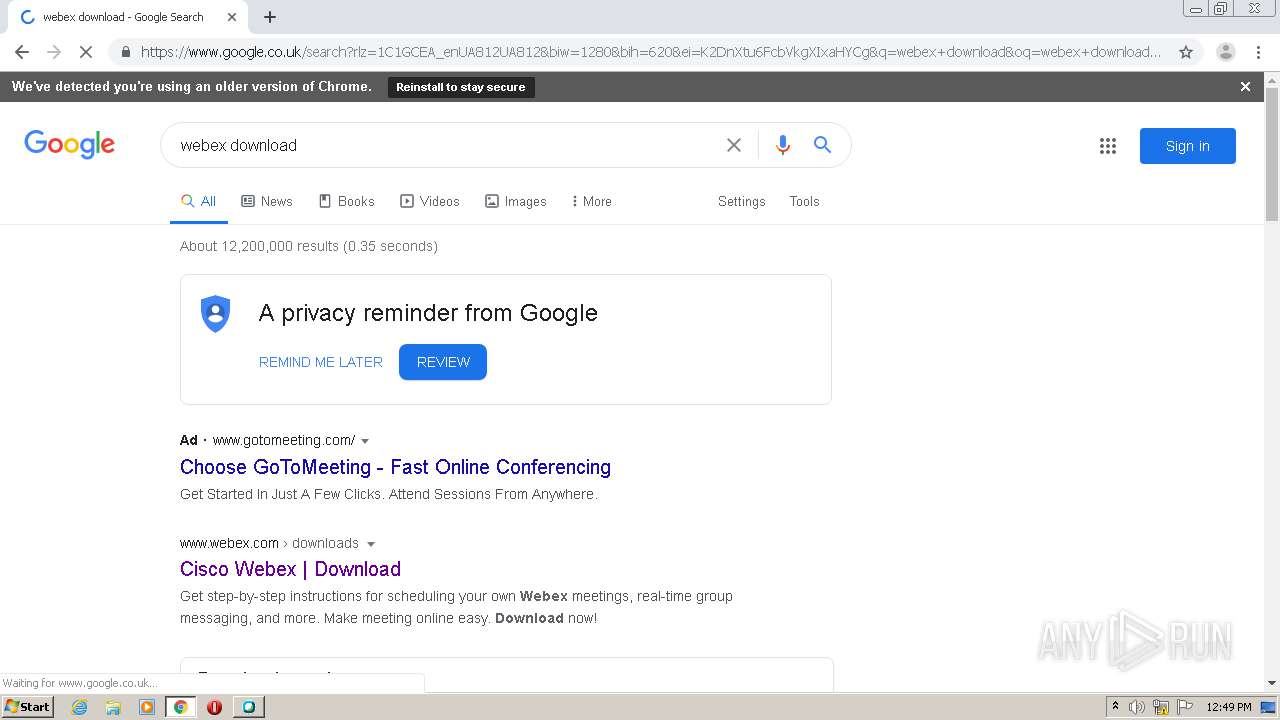The height and width of the screenshot is (720, 1280).
Task: Click Reinstall to stay secure button
Action: [x=461, y=87]
